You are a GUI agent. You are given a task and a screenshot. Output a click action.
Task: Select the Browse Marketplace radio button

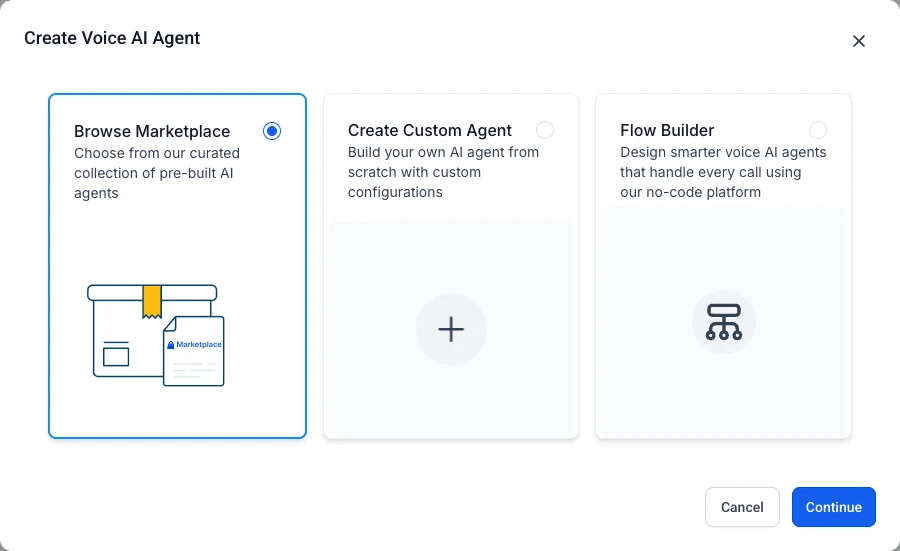(272, 131)
